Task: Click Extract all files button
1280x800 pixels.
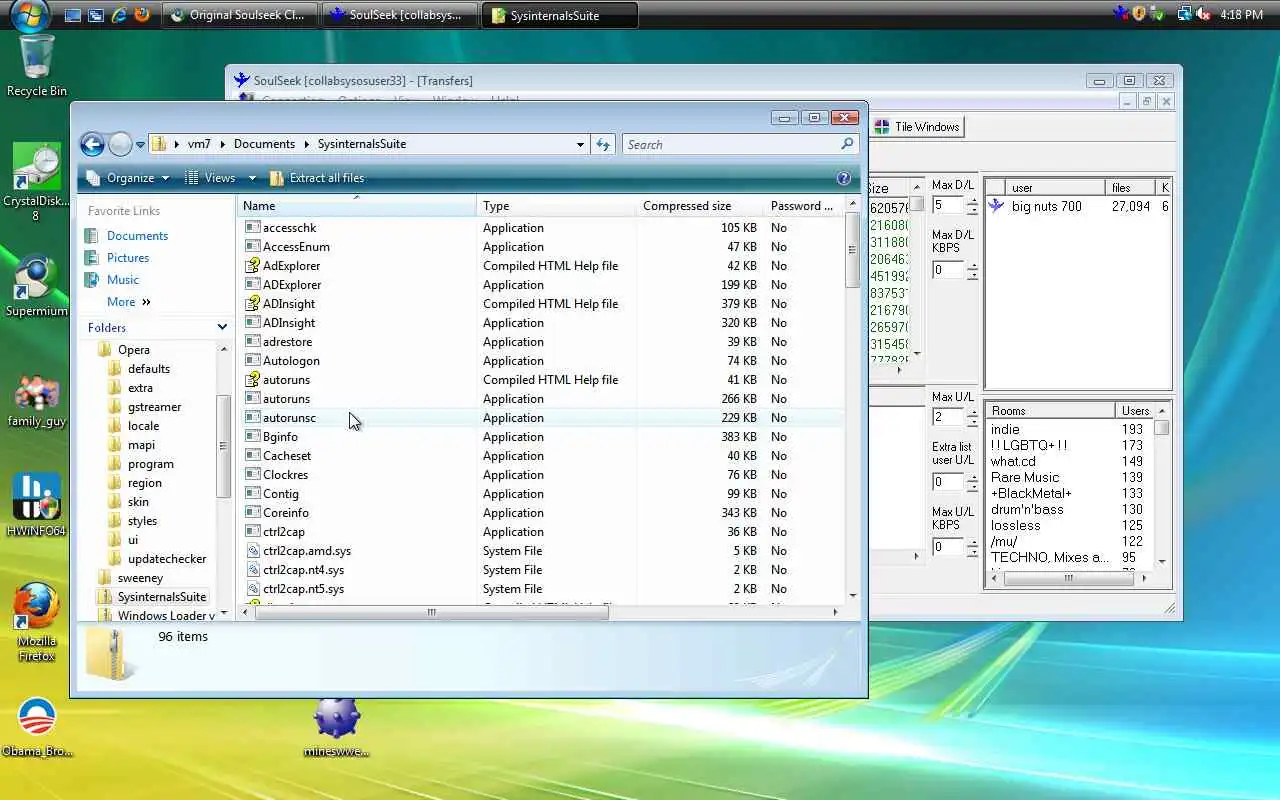Action: pyautogui.click(x=316, y=178)
